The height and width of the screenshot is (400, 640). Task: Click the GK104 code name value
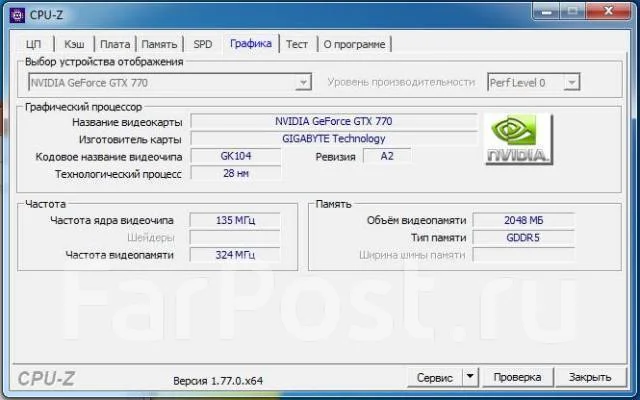pos(236,156)
